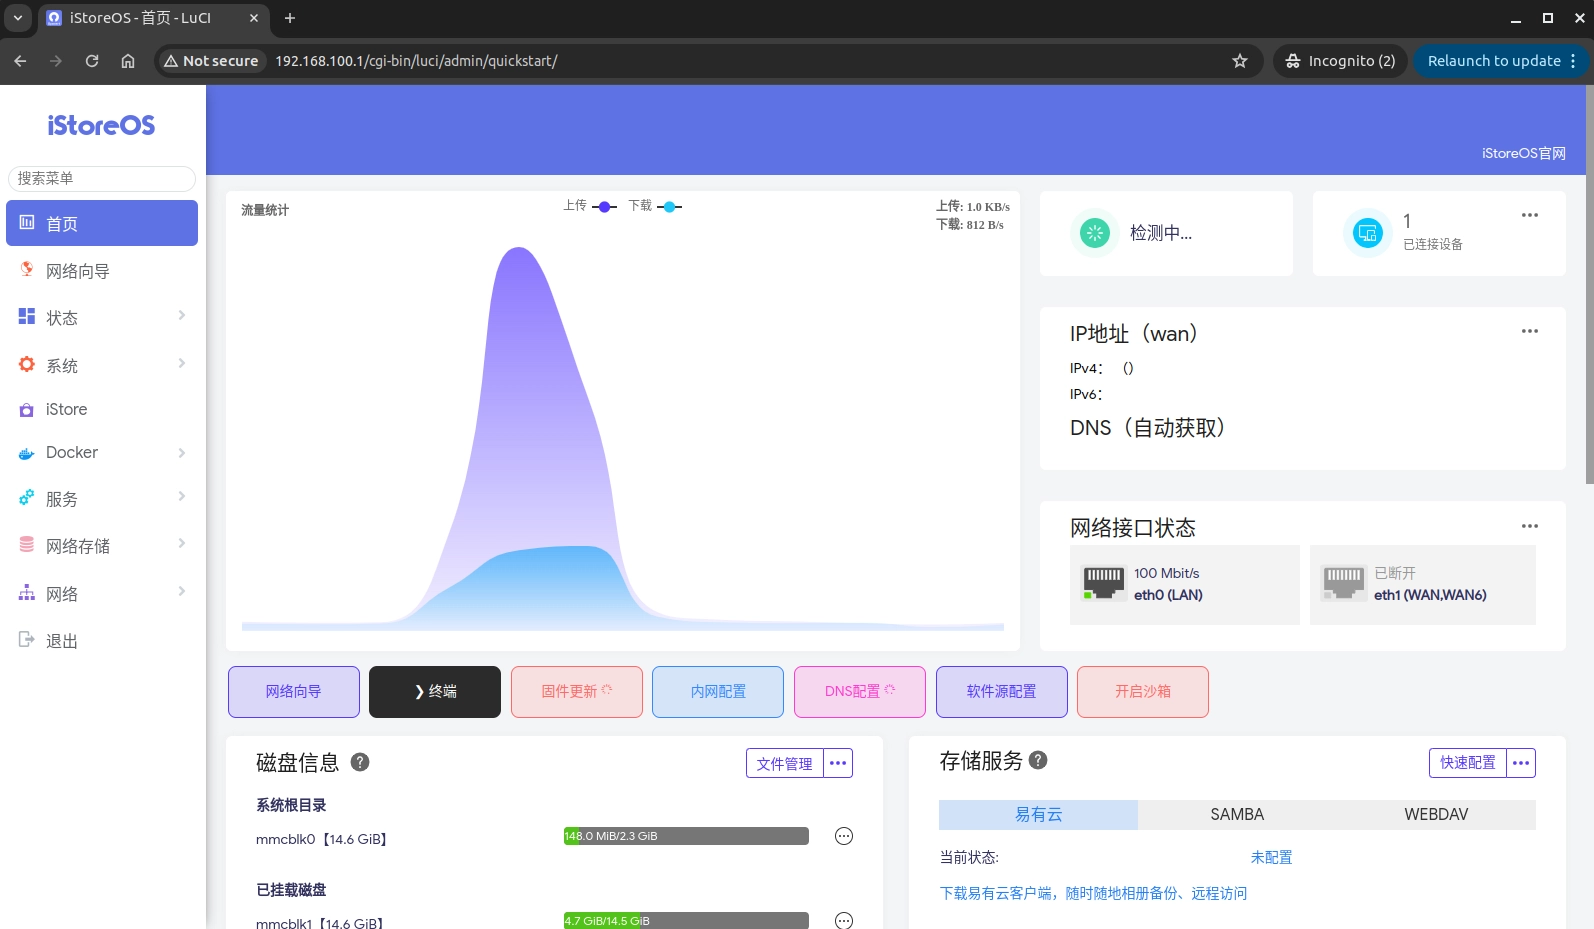
Task: Open 文件管理 file manager button
Action: click(x=785, y=763)
